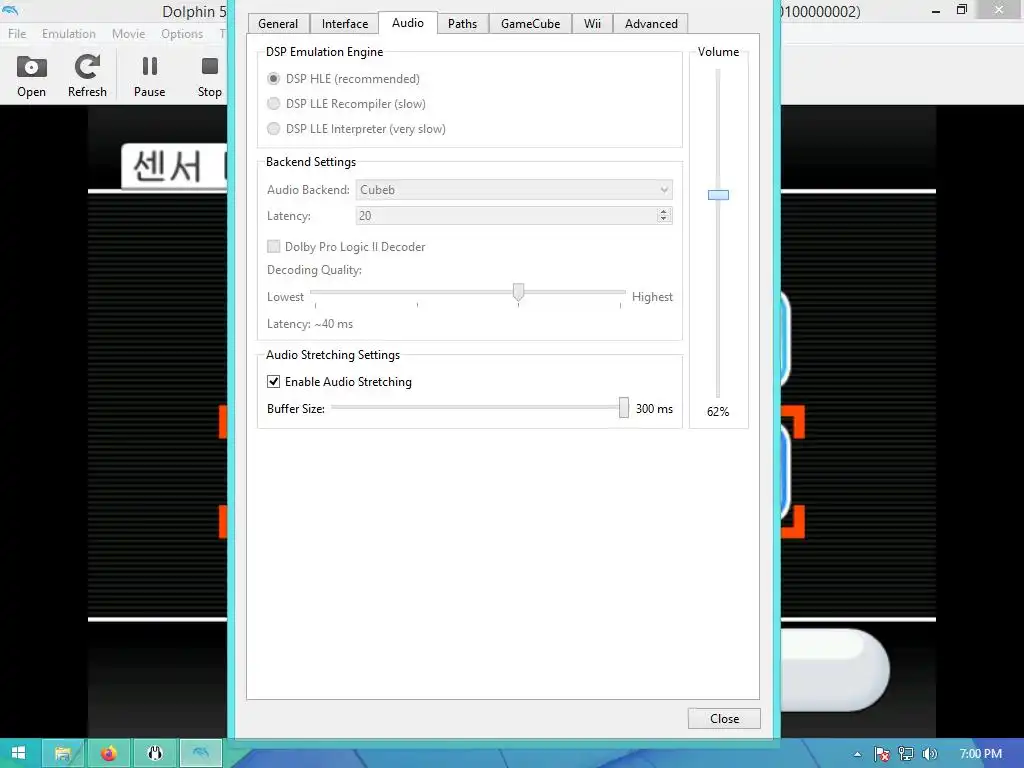Screen dimensions: 1024x768
Task: Click the Open toolbar icon in Dolphin
Action: pos(31,76)
